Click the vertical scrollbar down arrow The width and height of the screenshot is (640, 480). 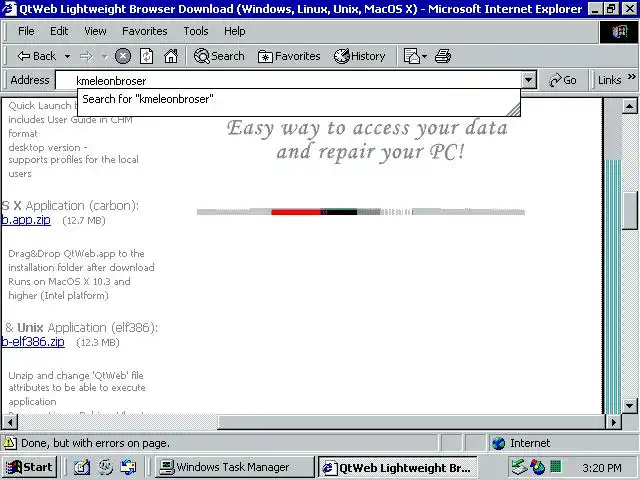629,406
